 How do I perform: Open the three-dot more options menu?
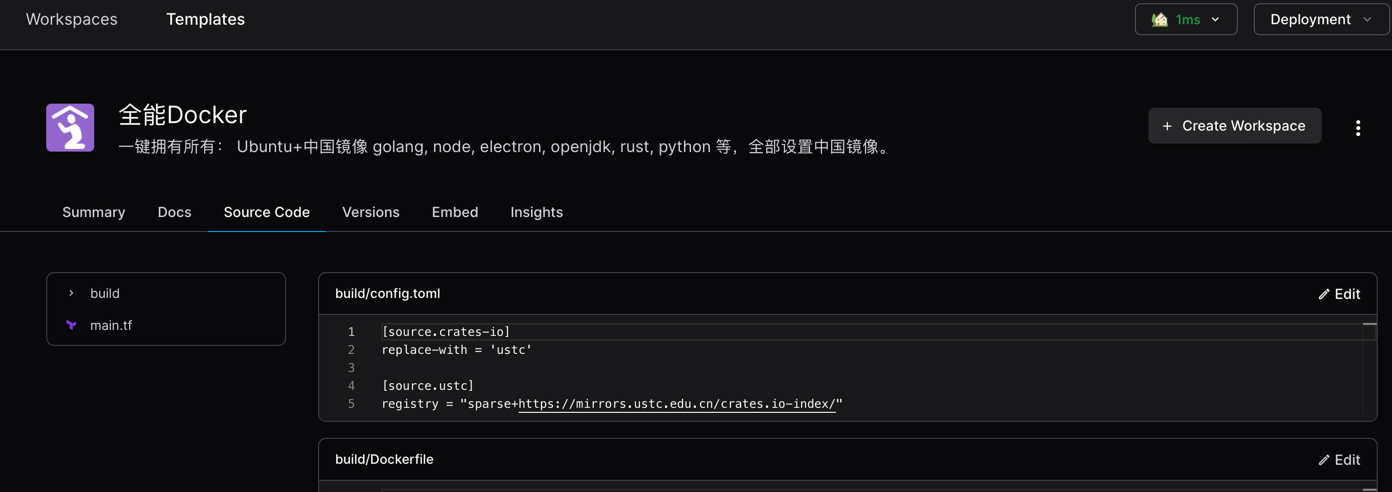(x=1357, y=128)
